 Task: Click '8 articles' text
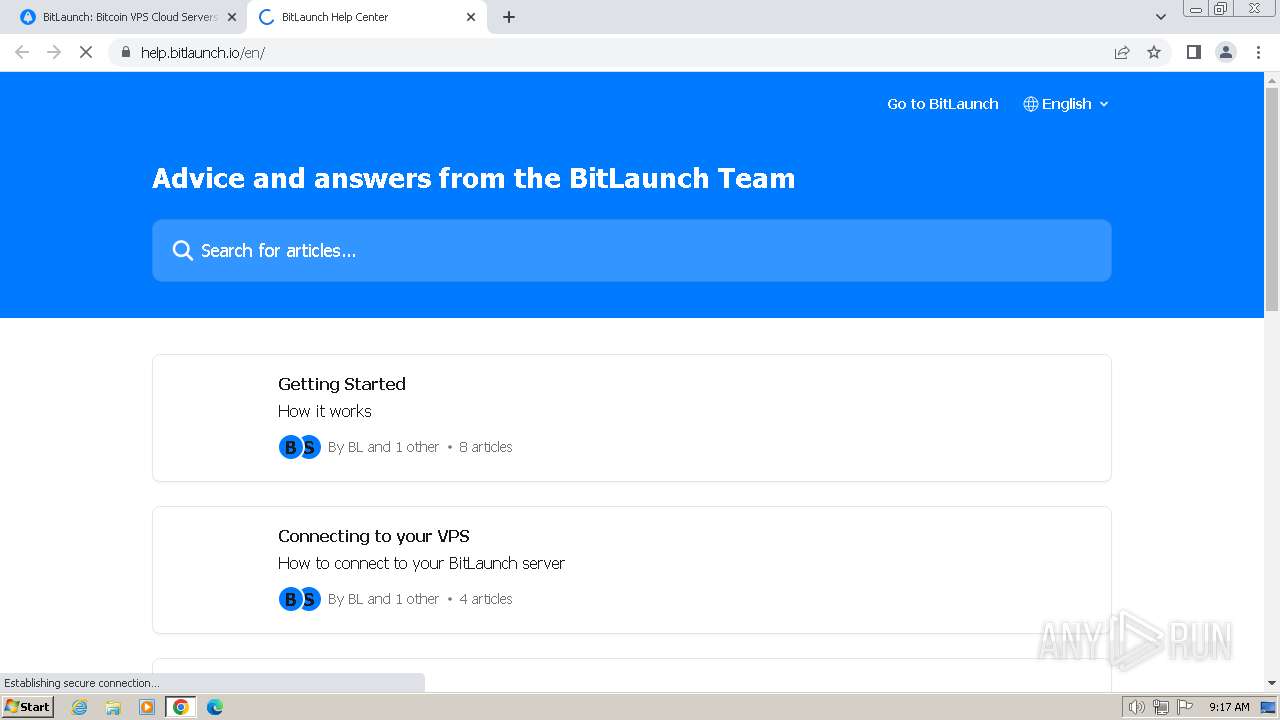click(x=485, y=447)
